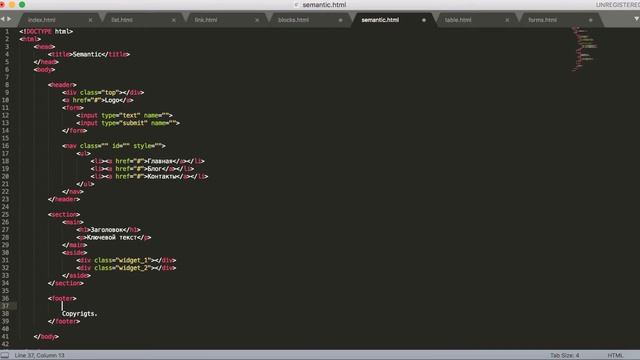The width and height of the screenshot is (640, 360).
Task: Close the unsaved blocks.html tab
Action: [x=340, y=20]
